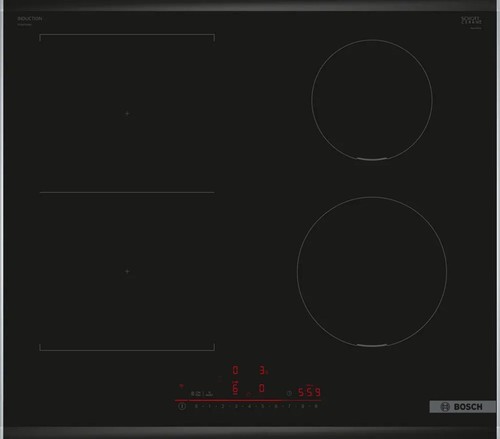
Task: Set power level 0 on the slider scale
Action: tap(196, 406)
